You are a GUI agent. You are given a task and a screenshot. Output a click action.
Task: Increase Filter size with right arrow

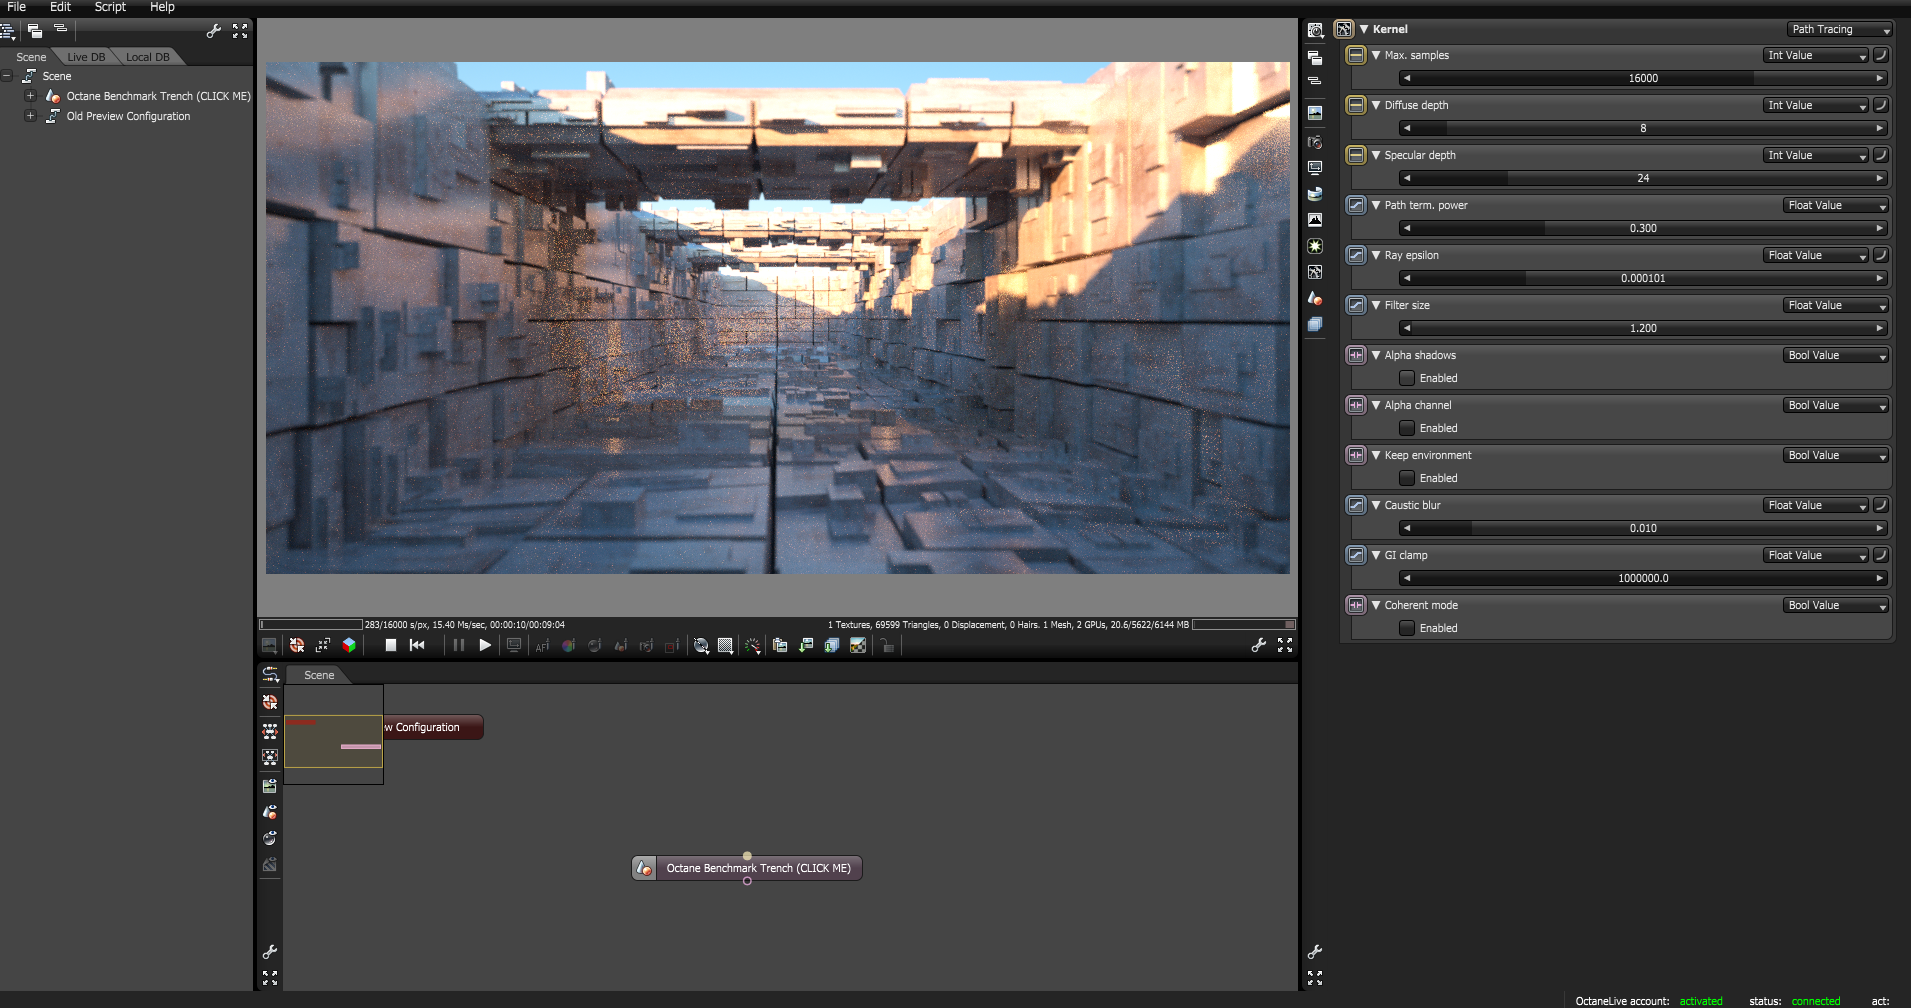[1880, 328]
